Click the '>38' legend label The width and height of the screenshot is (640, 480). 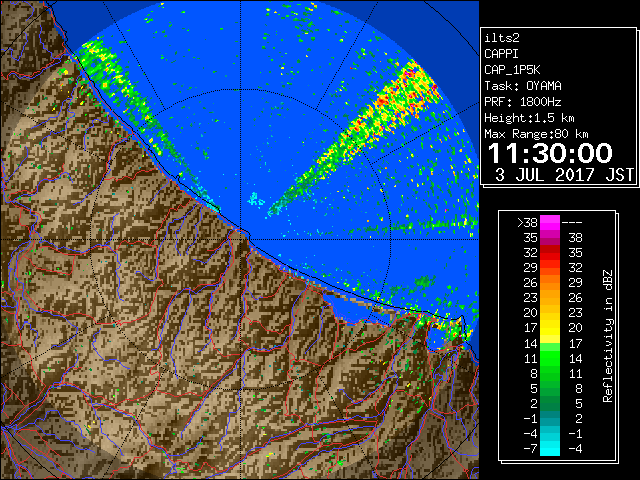[x=527, y=222]
